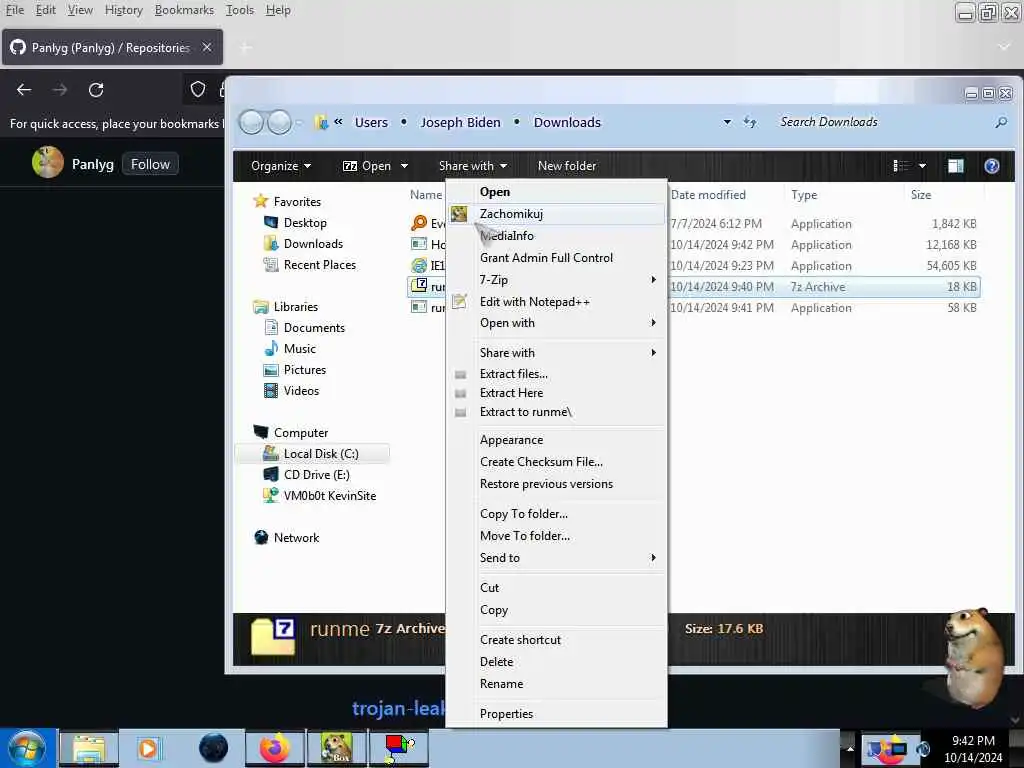Screen dimensions: 1024x768
Task: Open the address bar history dropdown
Action: (x=727, y=122)
